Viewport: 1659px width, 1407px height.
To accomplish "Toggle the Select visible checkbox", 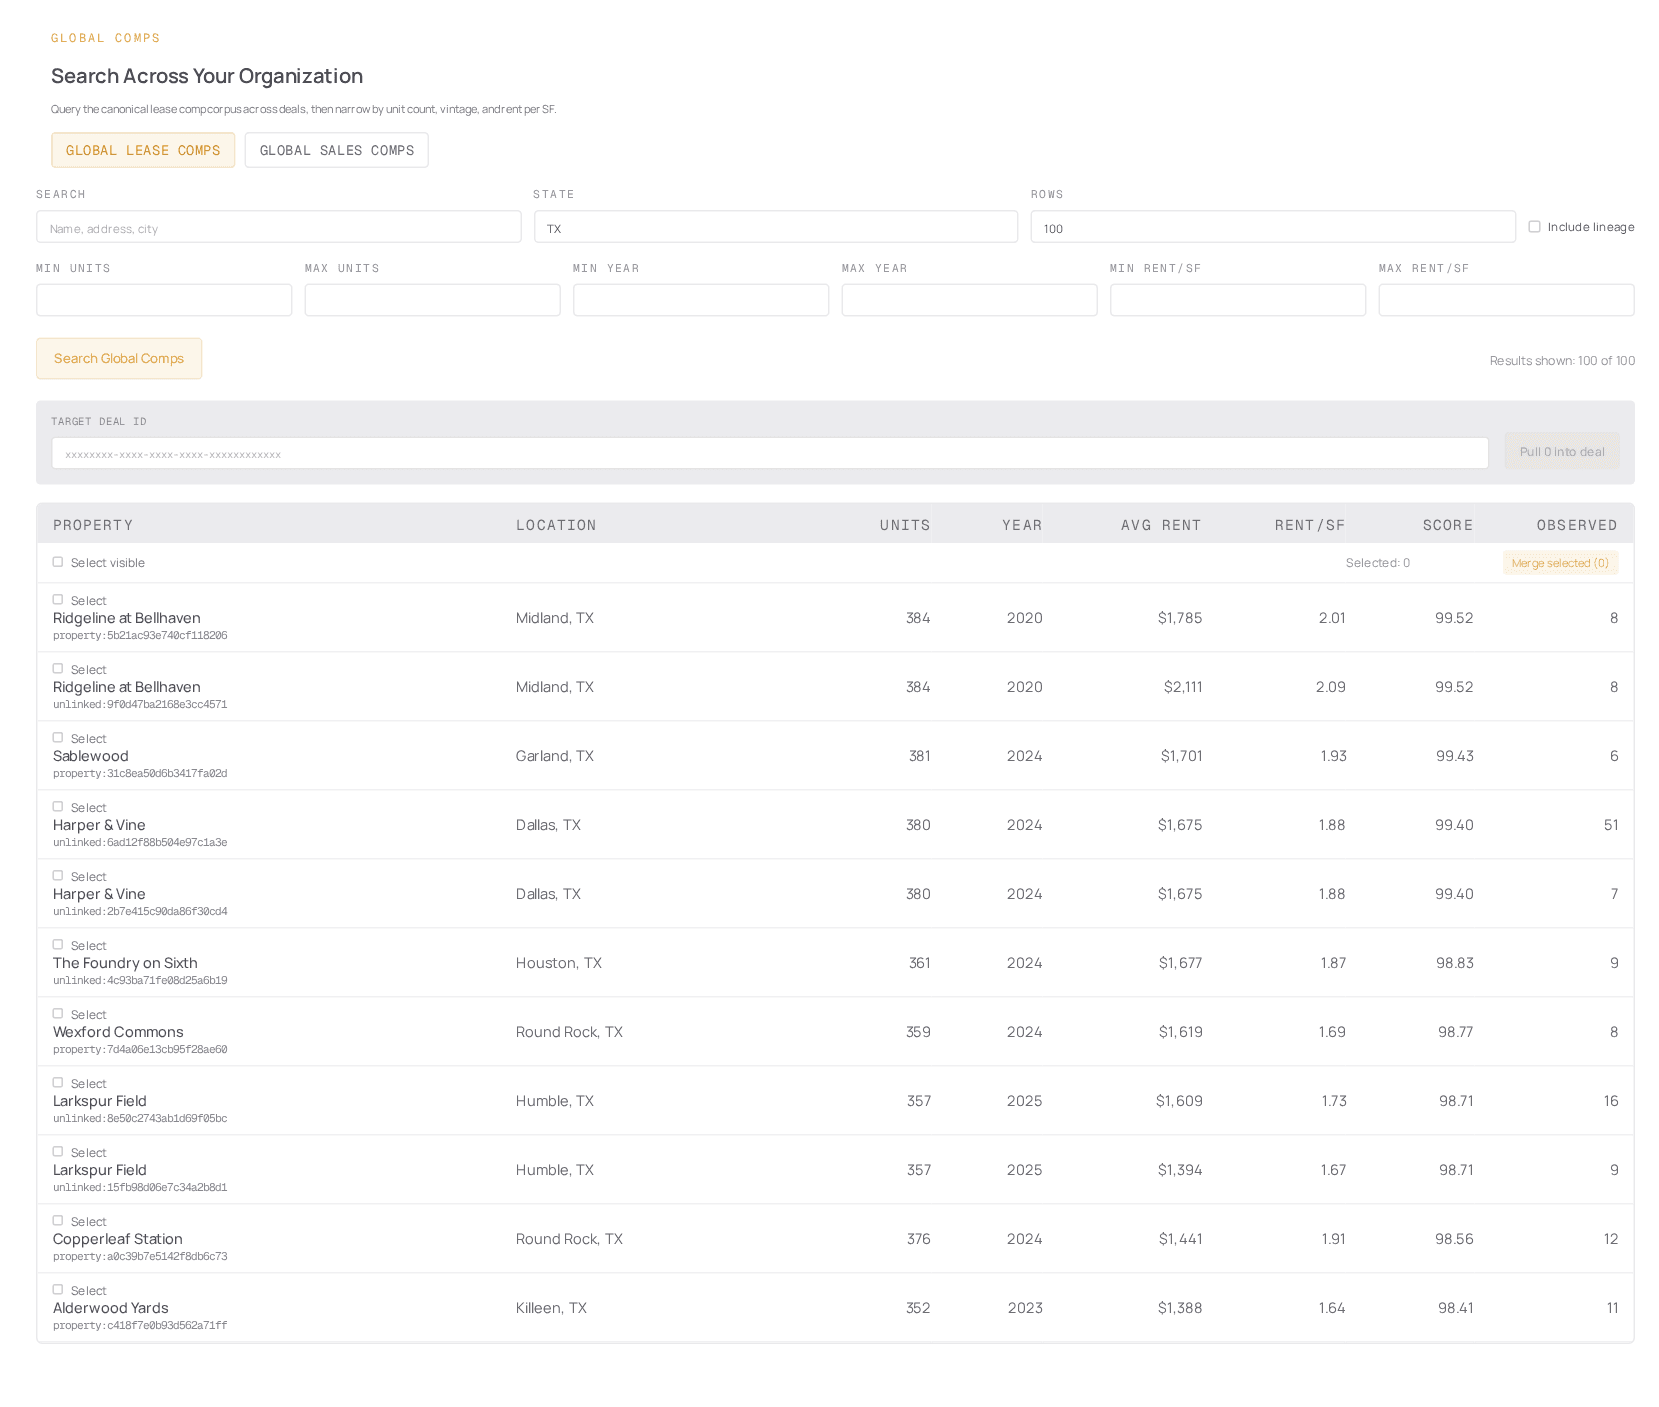I will coord(58,562).
